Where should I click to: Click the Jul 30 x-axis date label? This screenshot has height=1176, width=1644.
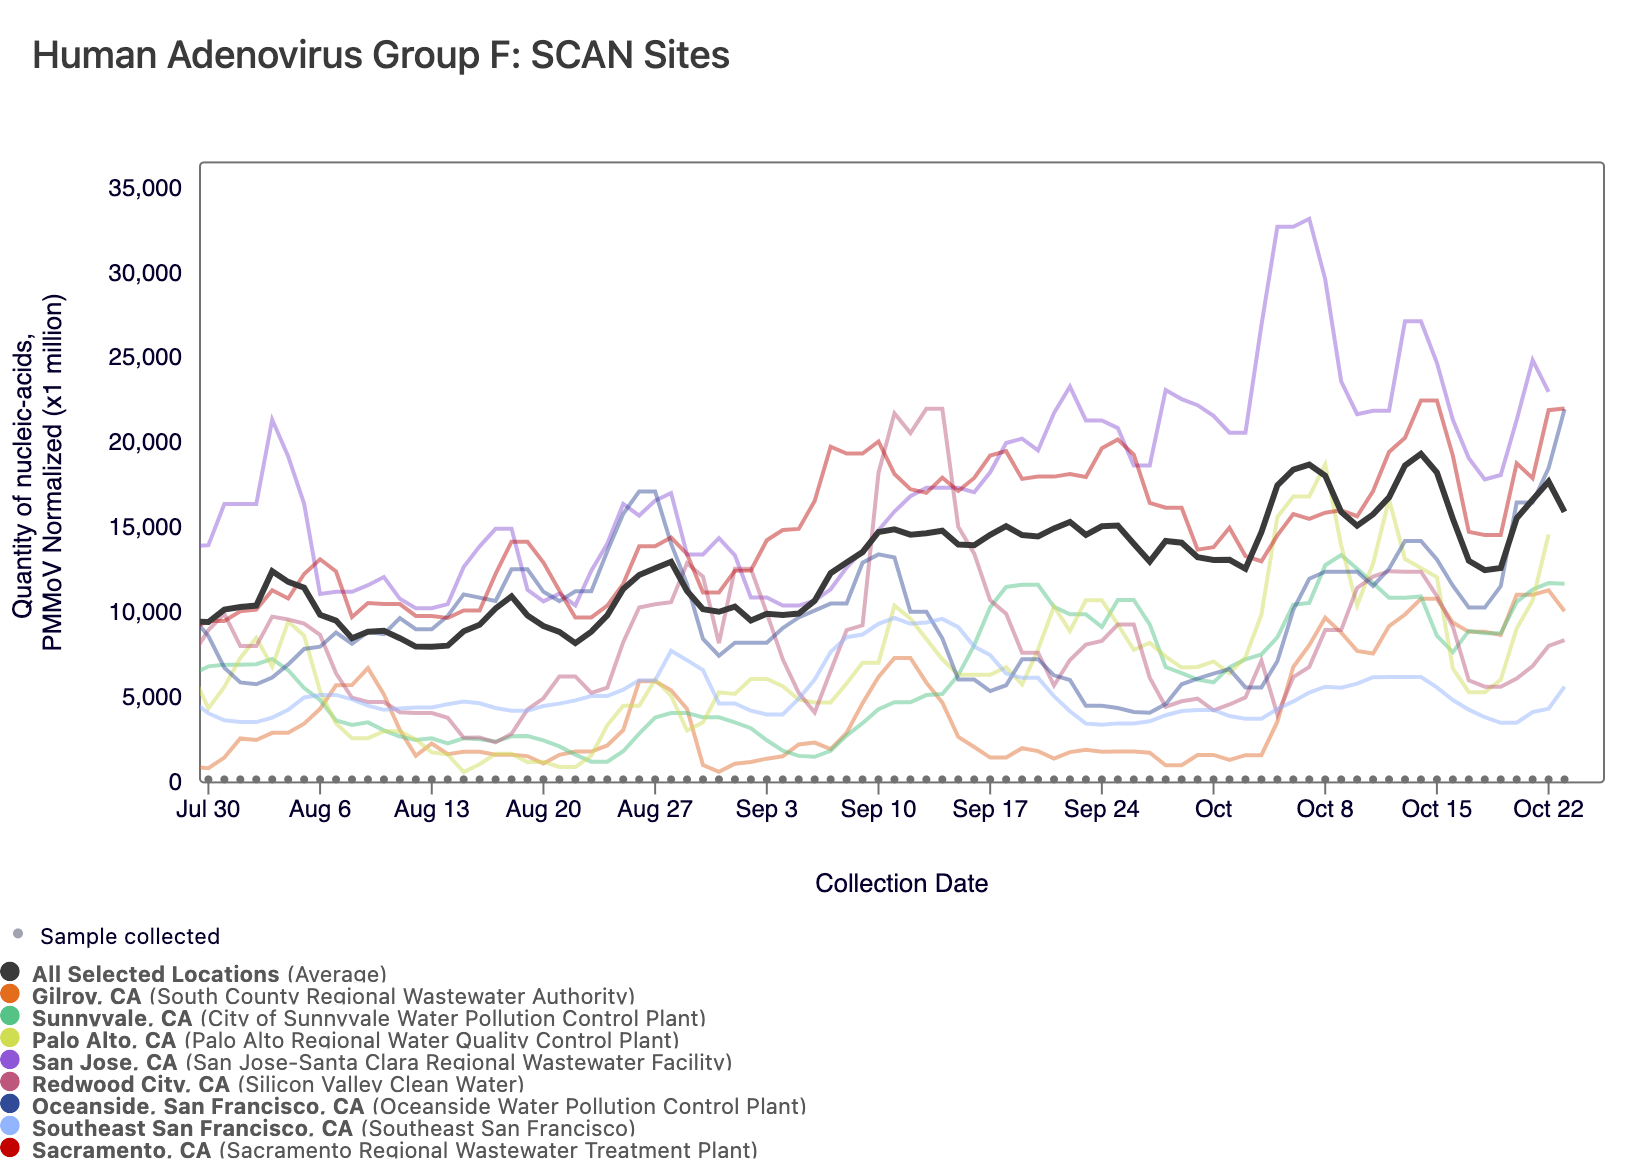pyautogui.click(x=208, y=809)
